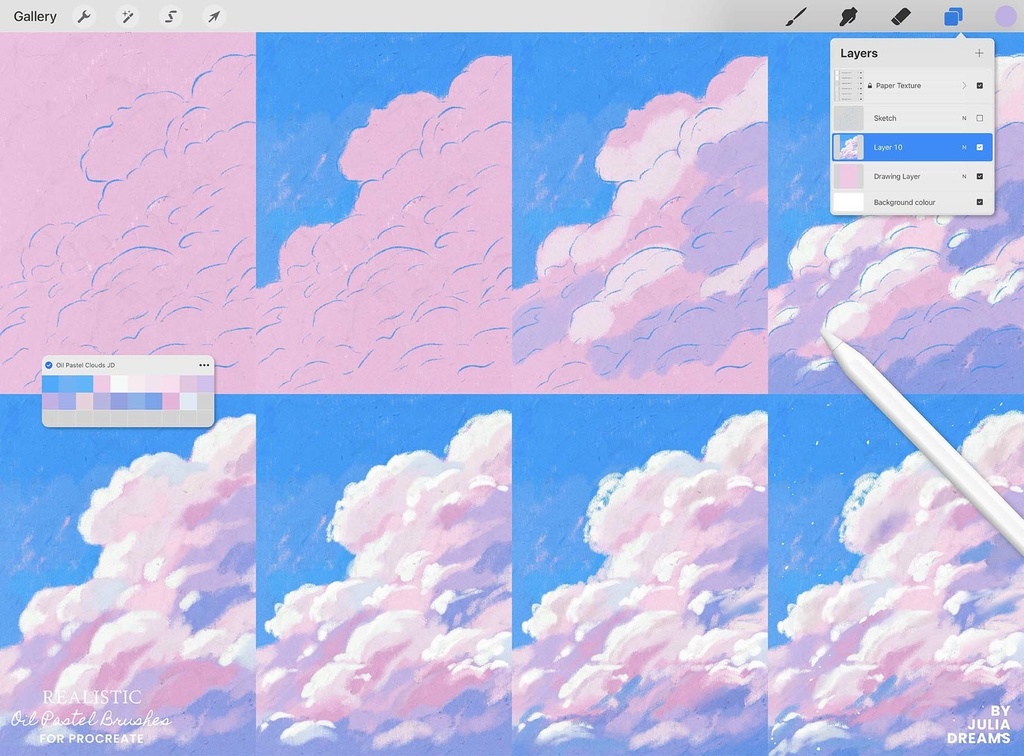Toggle visibility of the Paper Texture group
The image size is (1024, 756).
pos(980,85)
